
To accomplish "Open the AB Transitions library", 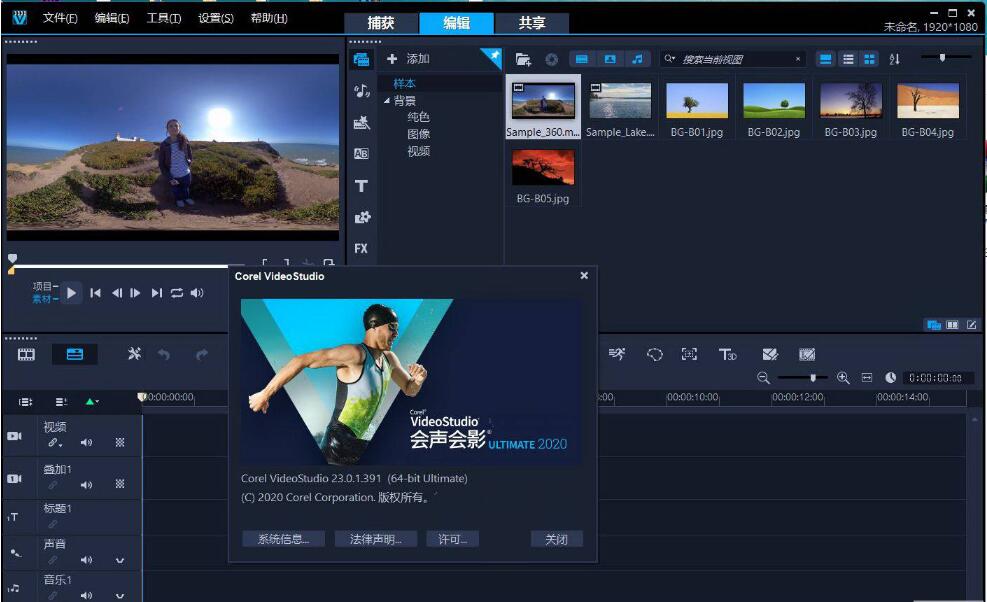I will click(x=361, y=154).
